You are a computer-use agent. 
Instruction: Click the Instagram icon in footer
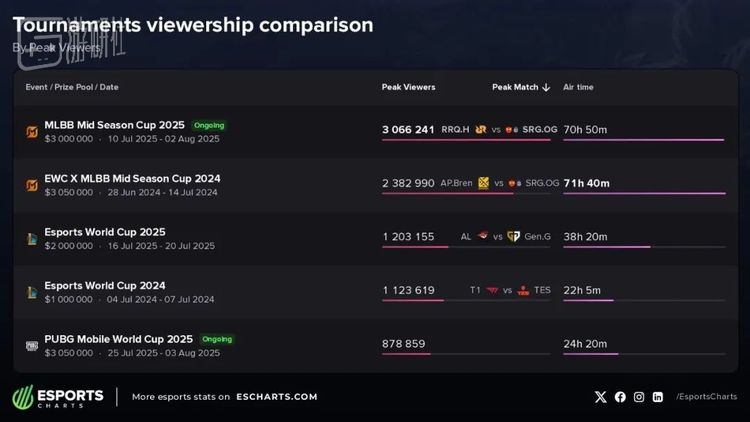pyautogui.click(x=639, y=397)
